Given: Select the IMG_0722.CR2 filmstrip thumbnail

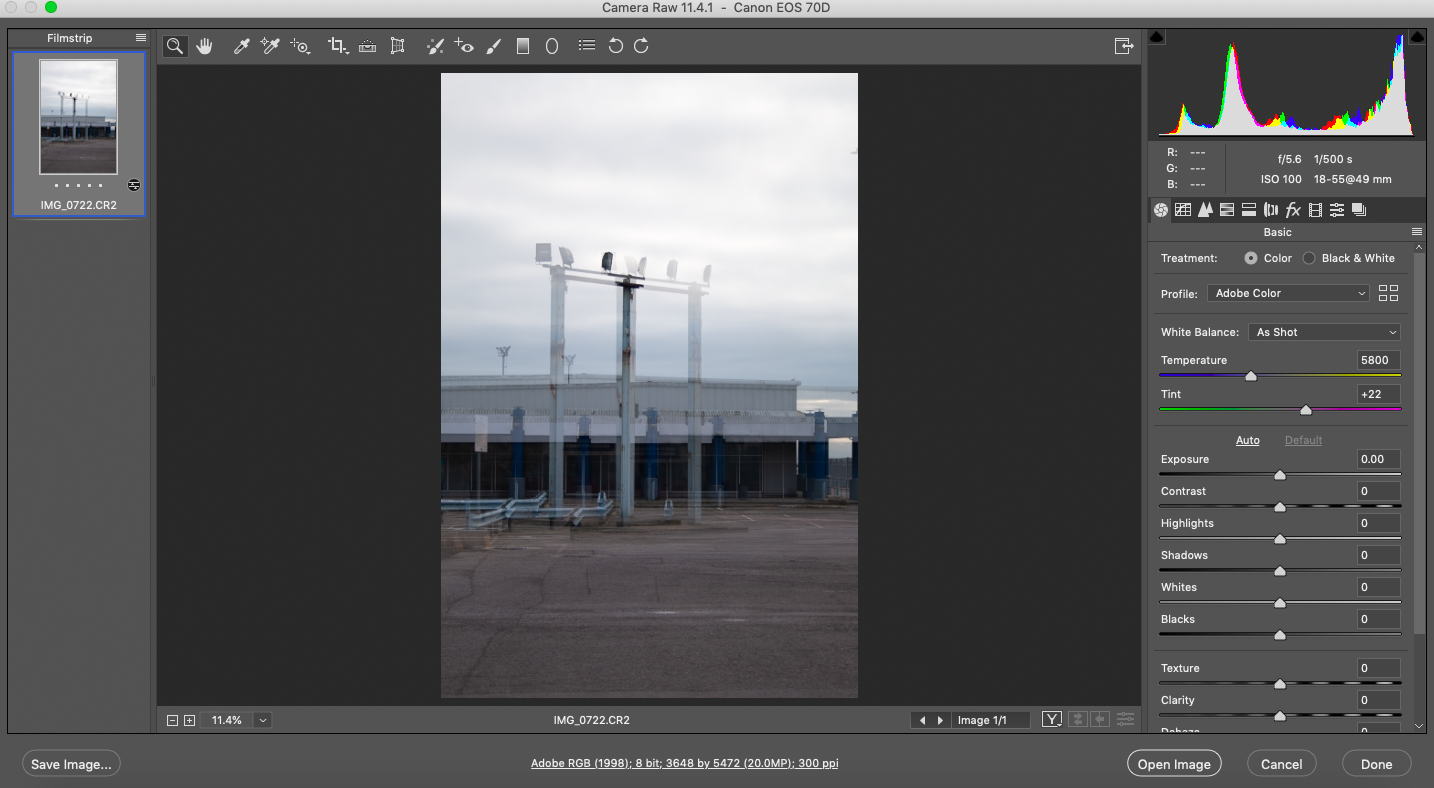Looking at the screenshot, I should coord(78,118).
